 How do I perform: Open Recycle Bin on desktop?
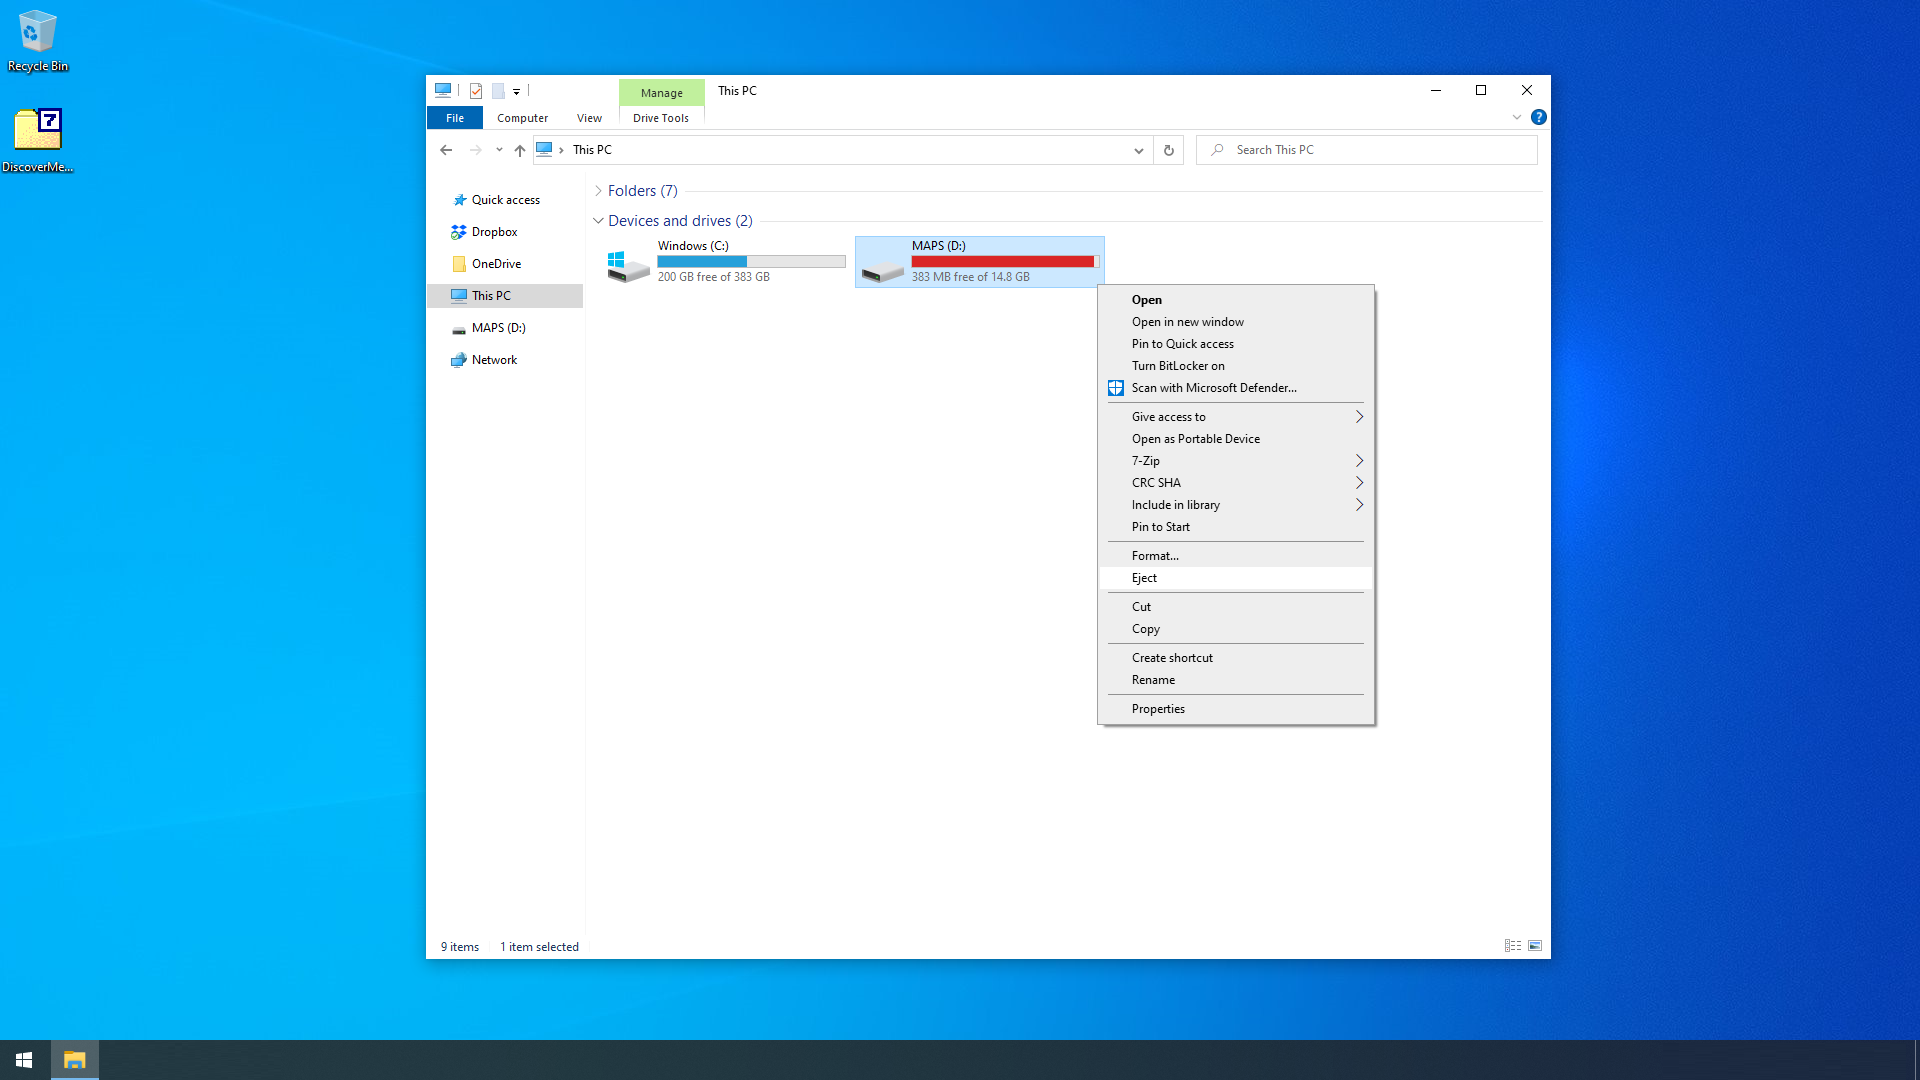(x=37, y=42)
